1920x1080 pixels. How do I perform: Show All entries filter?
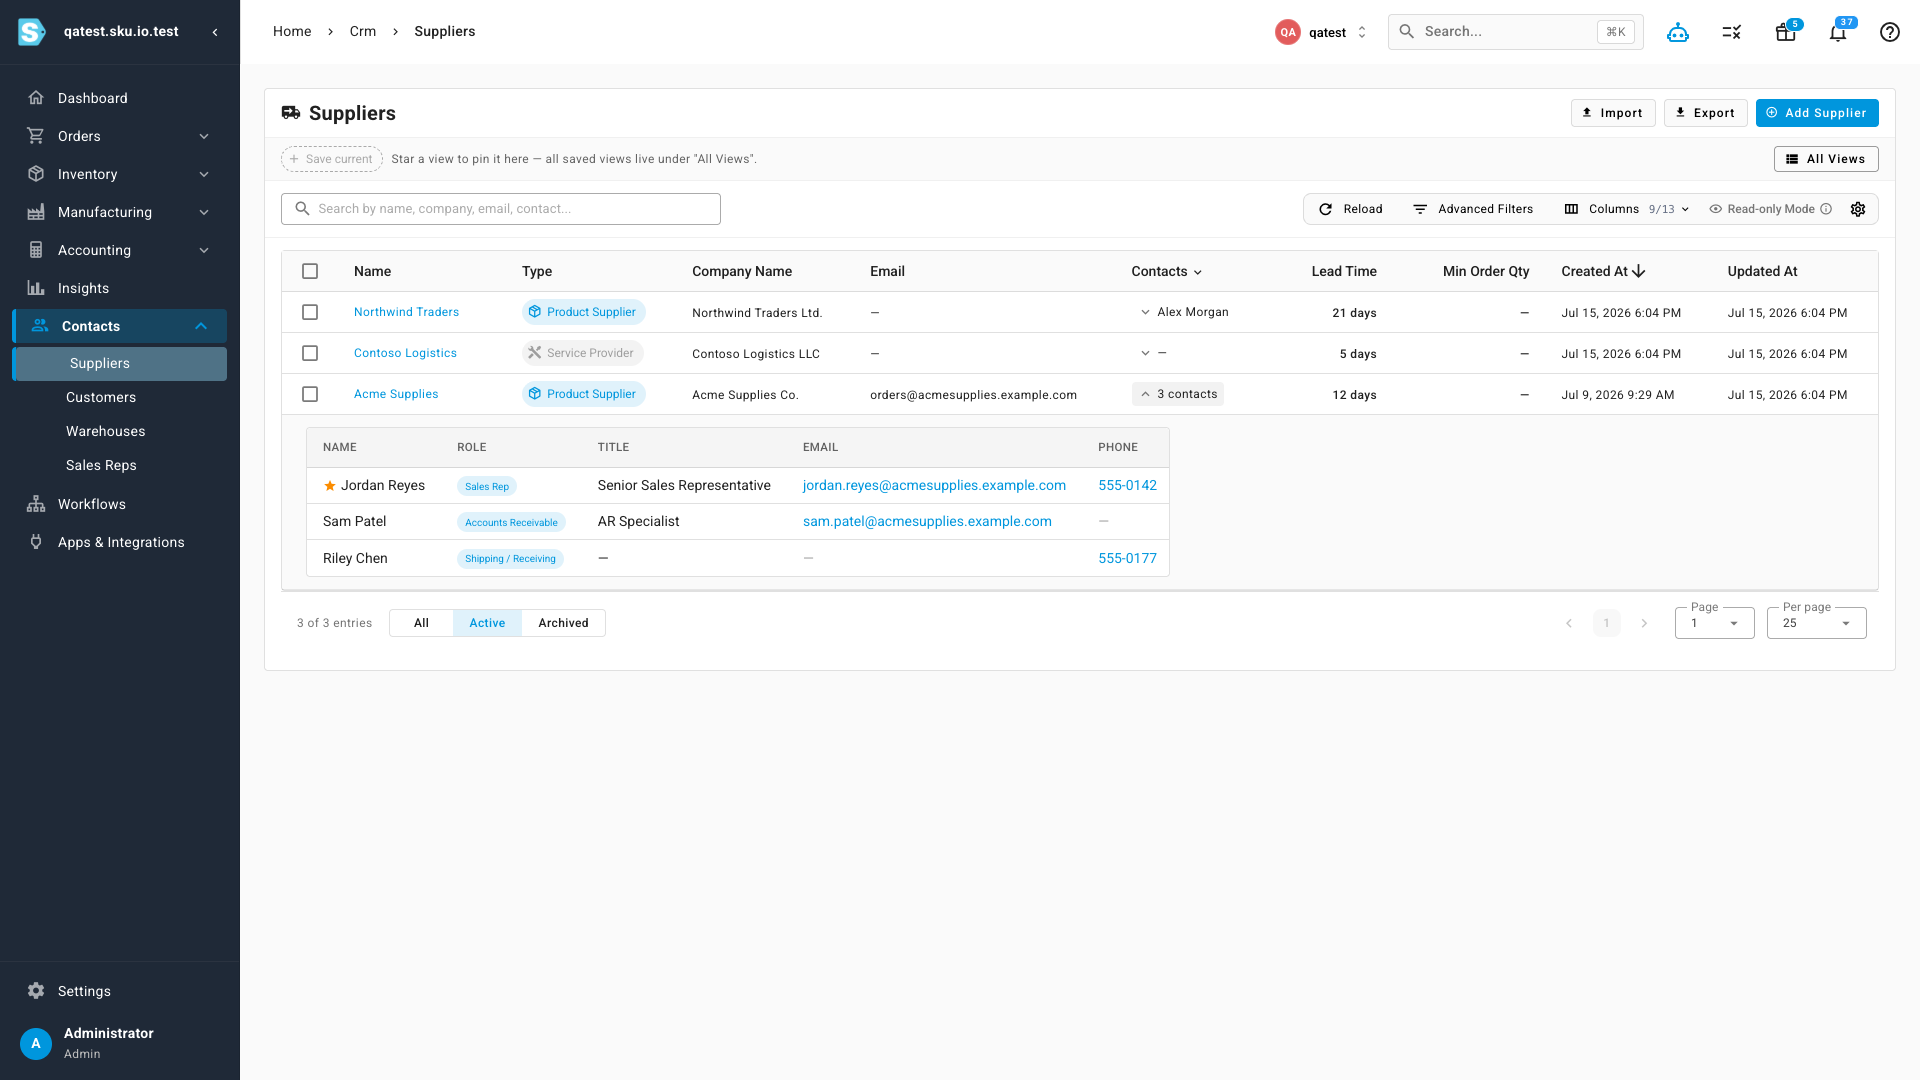pos(421,623)
